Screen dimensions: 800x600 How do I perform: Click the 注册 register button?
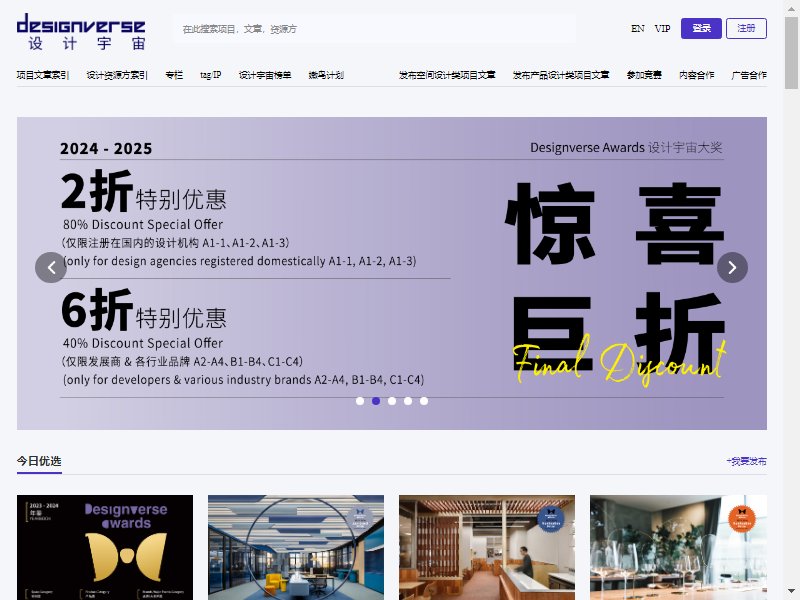(746, 29)
